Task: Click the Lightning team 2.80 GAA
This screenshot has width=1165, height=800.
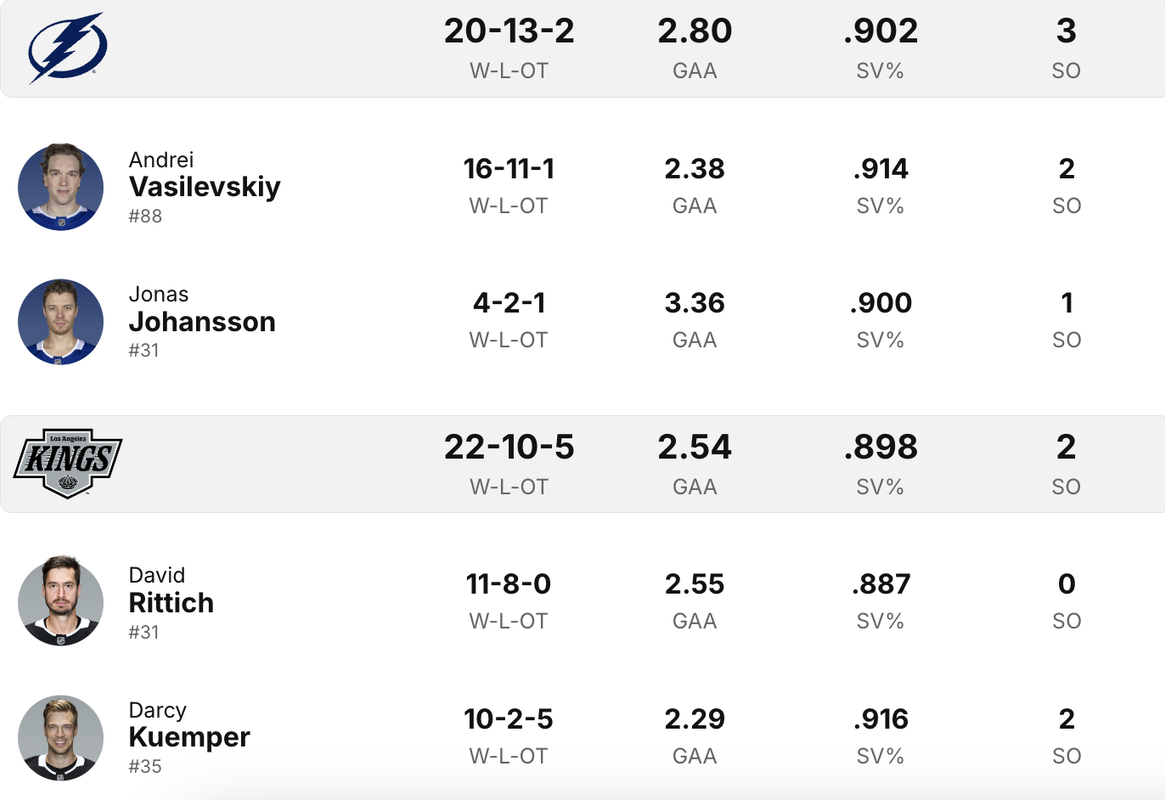Action: [x=695, y=31]
